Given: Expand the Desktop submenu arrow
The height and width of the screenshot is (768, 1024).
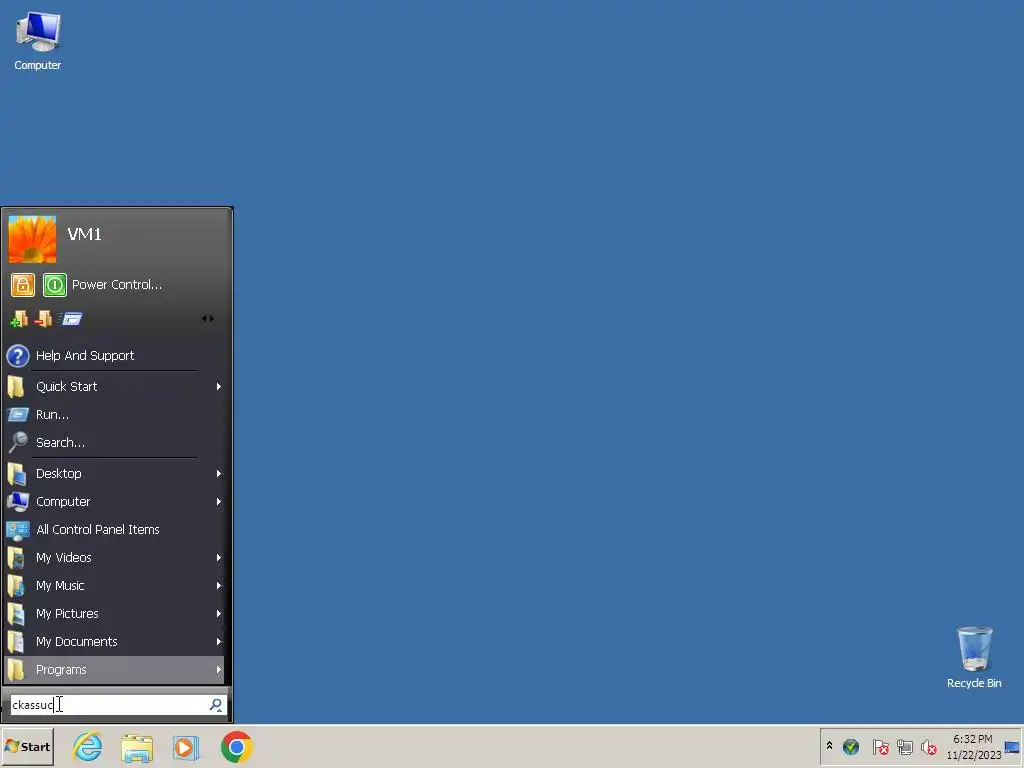Looking at the screenshot, I should (219, 473).
